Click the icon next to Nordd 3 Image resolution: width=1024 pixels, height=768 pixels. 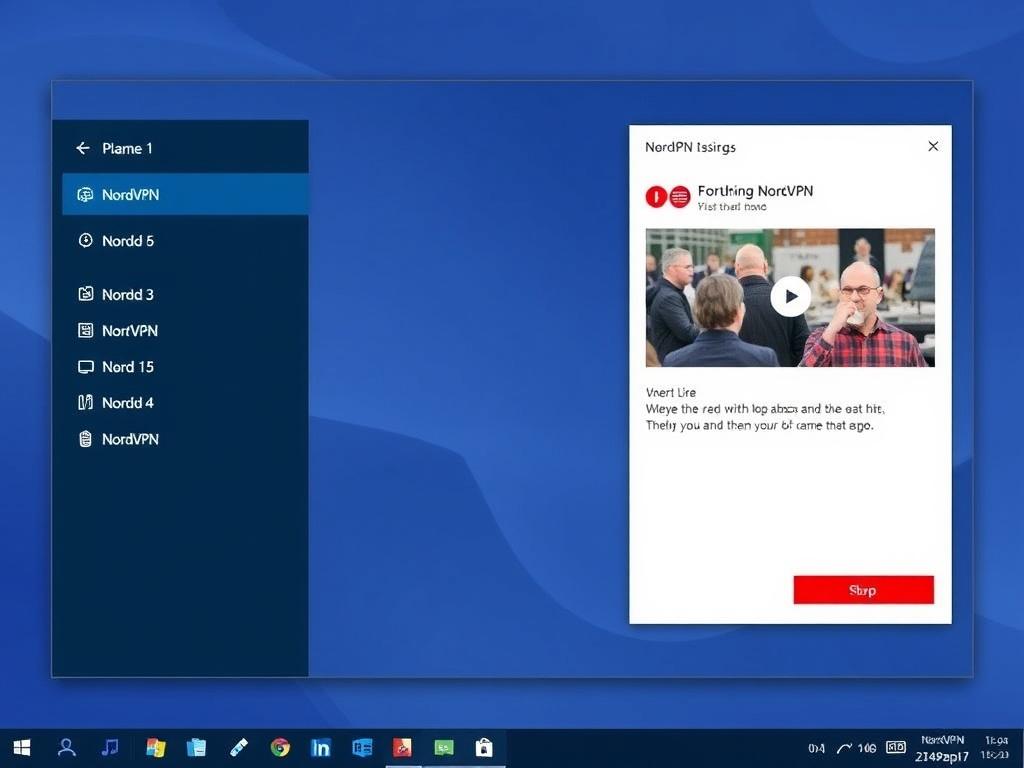(86, 294)
